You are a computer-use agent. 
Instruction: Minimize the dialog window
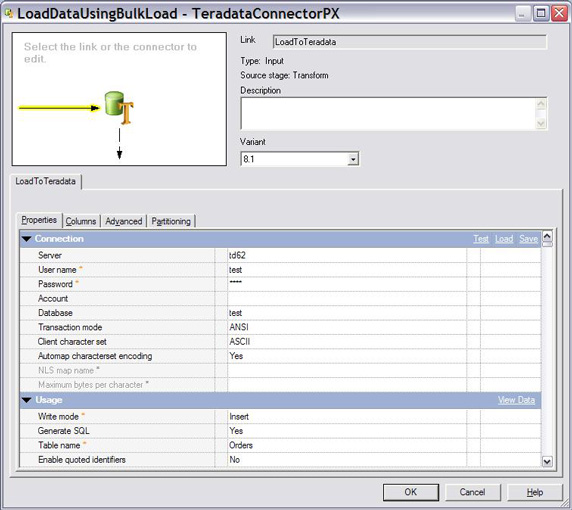pyautogui.click(x=523, y=14)
